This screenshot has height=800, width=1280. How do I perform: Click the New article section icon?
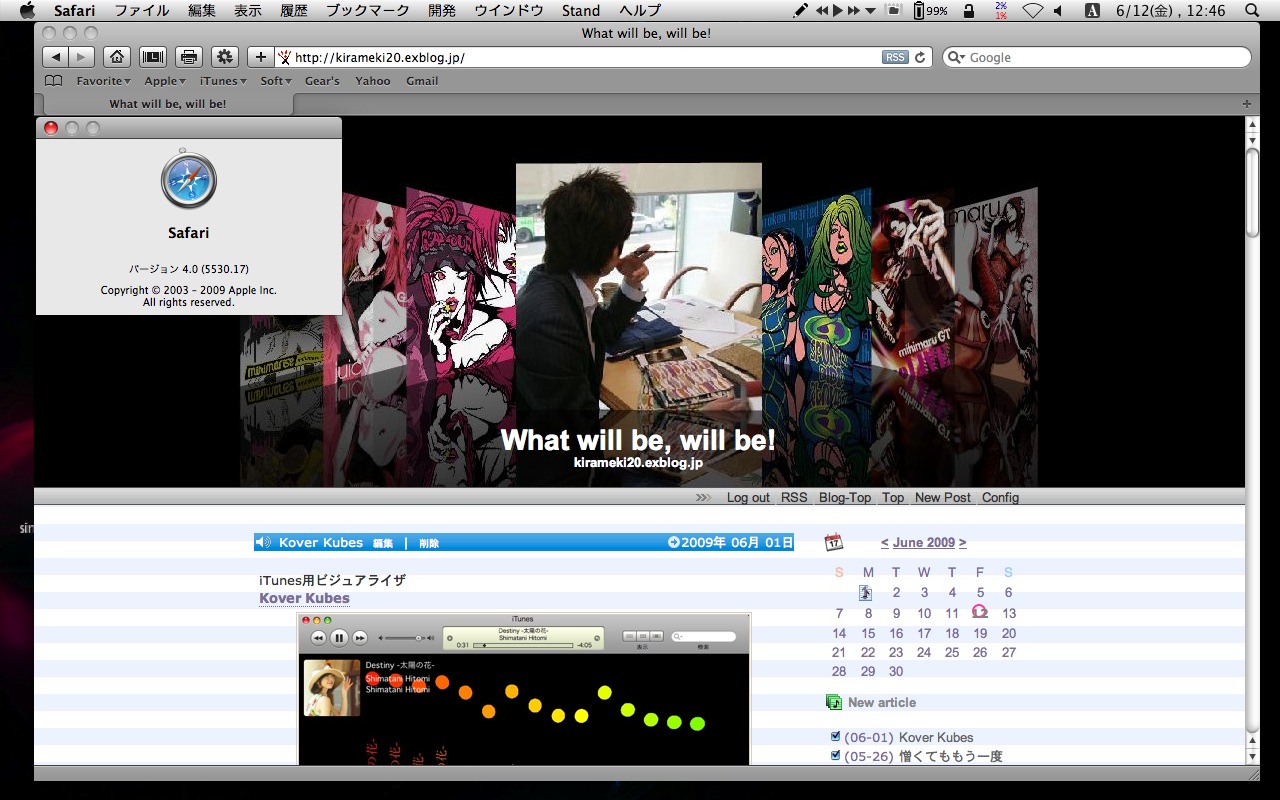click(834, 702)
